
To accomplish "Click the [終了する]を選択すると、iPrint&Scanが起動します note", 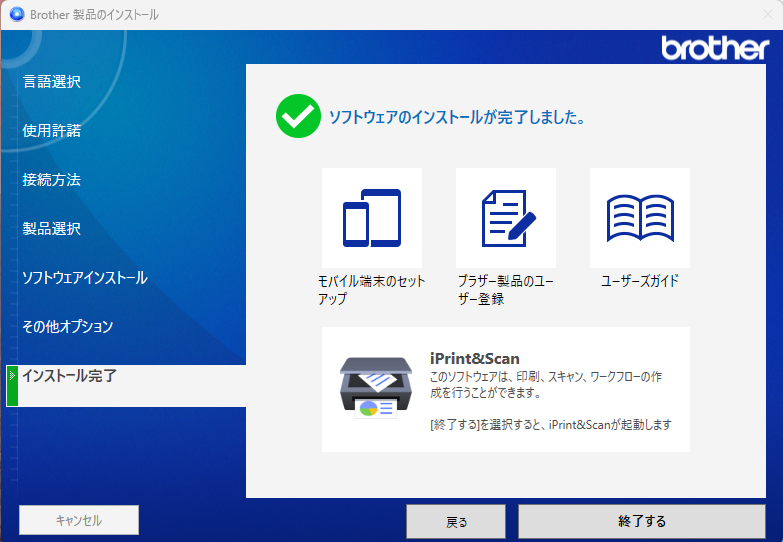I will click(x=550, y=425).
